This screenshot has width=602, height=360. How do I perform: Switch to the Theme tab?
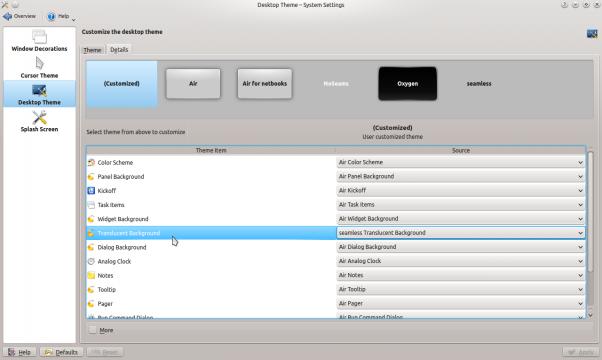(x=93, y=50)
